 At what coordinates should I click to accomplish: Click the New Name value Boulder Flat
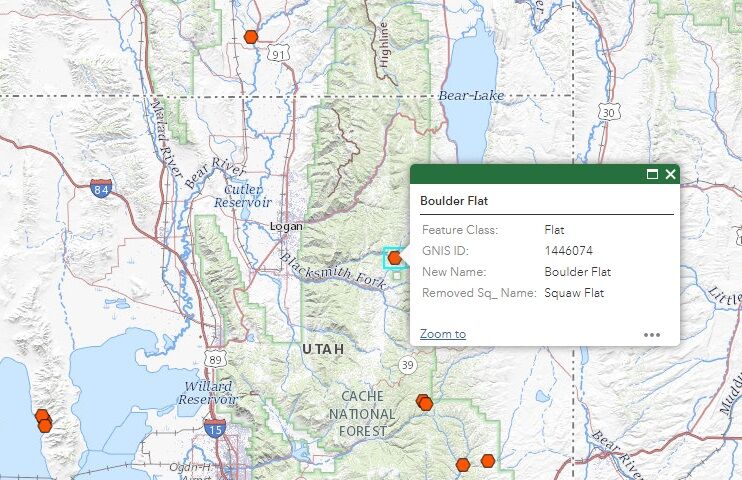point(577,272)
